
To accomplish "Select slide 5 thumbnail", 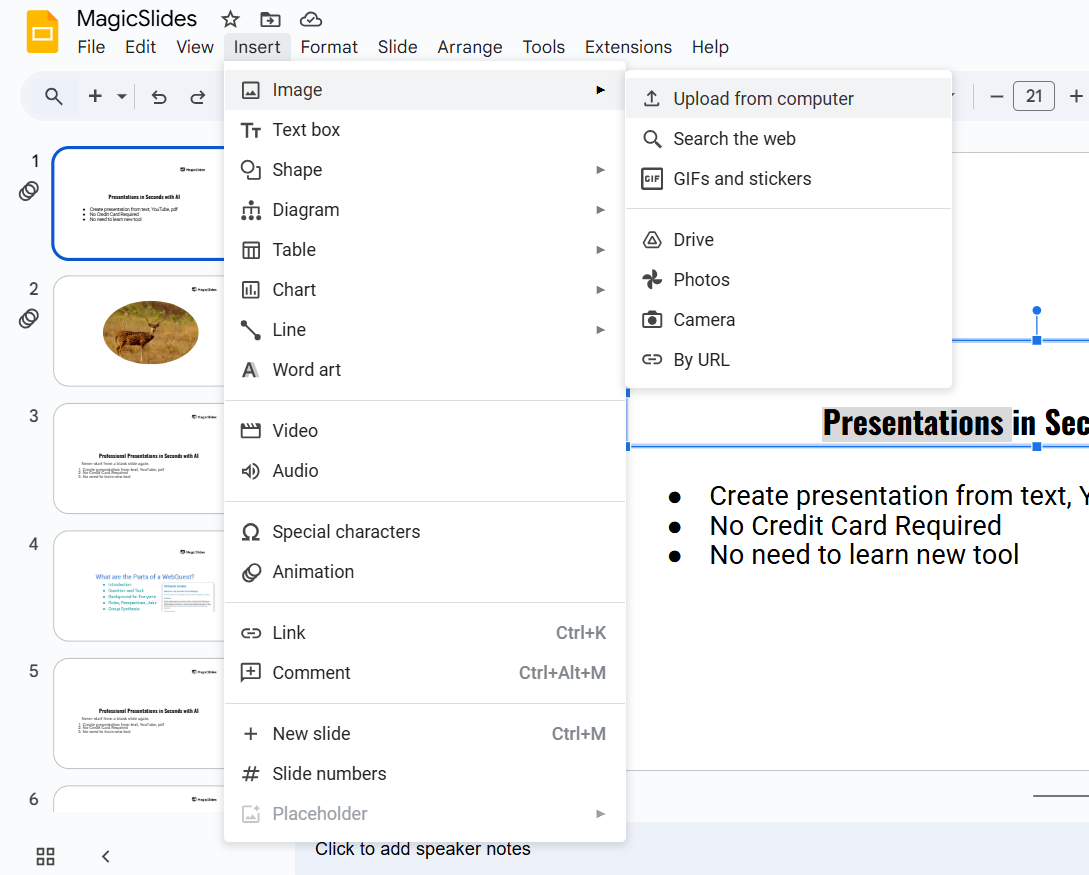I will 139,713.
